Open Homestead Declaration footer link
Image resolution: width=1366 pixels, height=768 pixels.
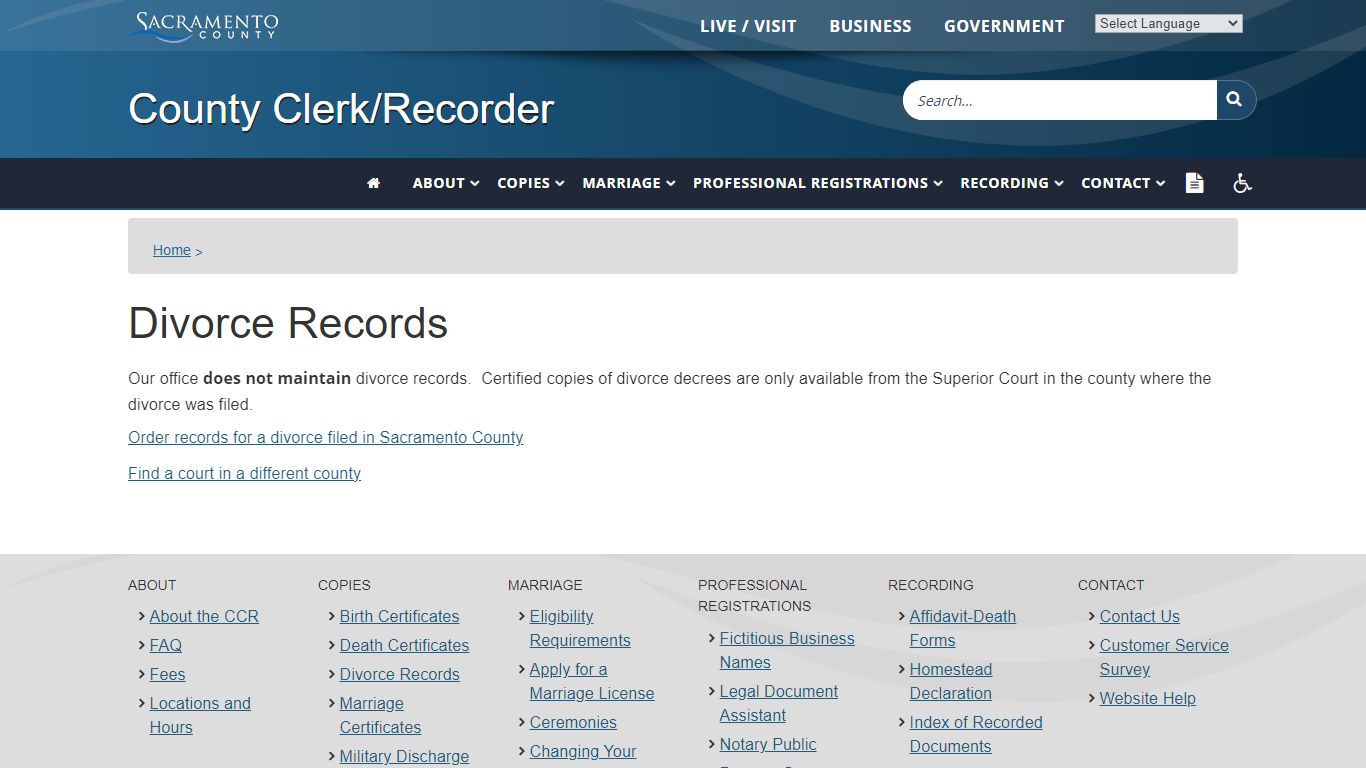point(951,681)
